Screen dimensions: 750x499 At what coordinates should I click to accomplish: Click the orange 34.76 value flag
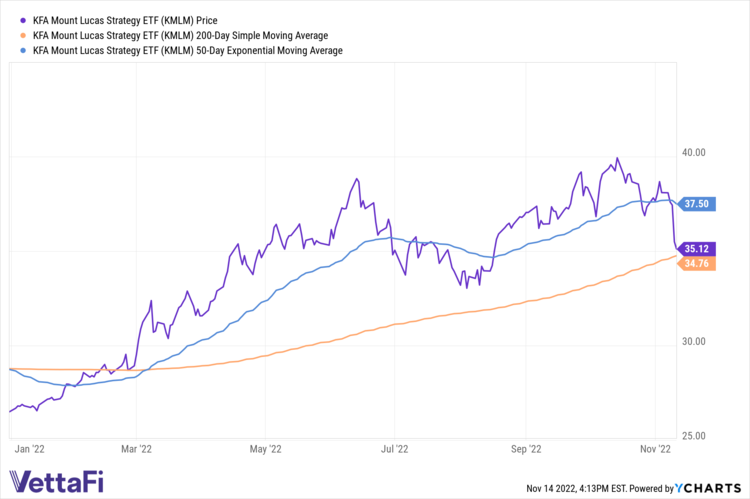pyautogui.click(x=694, y=263)
